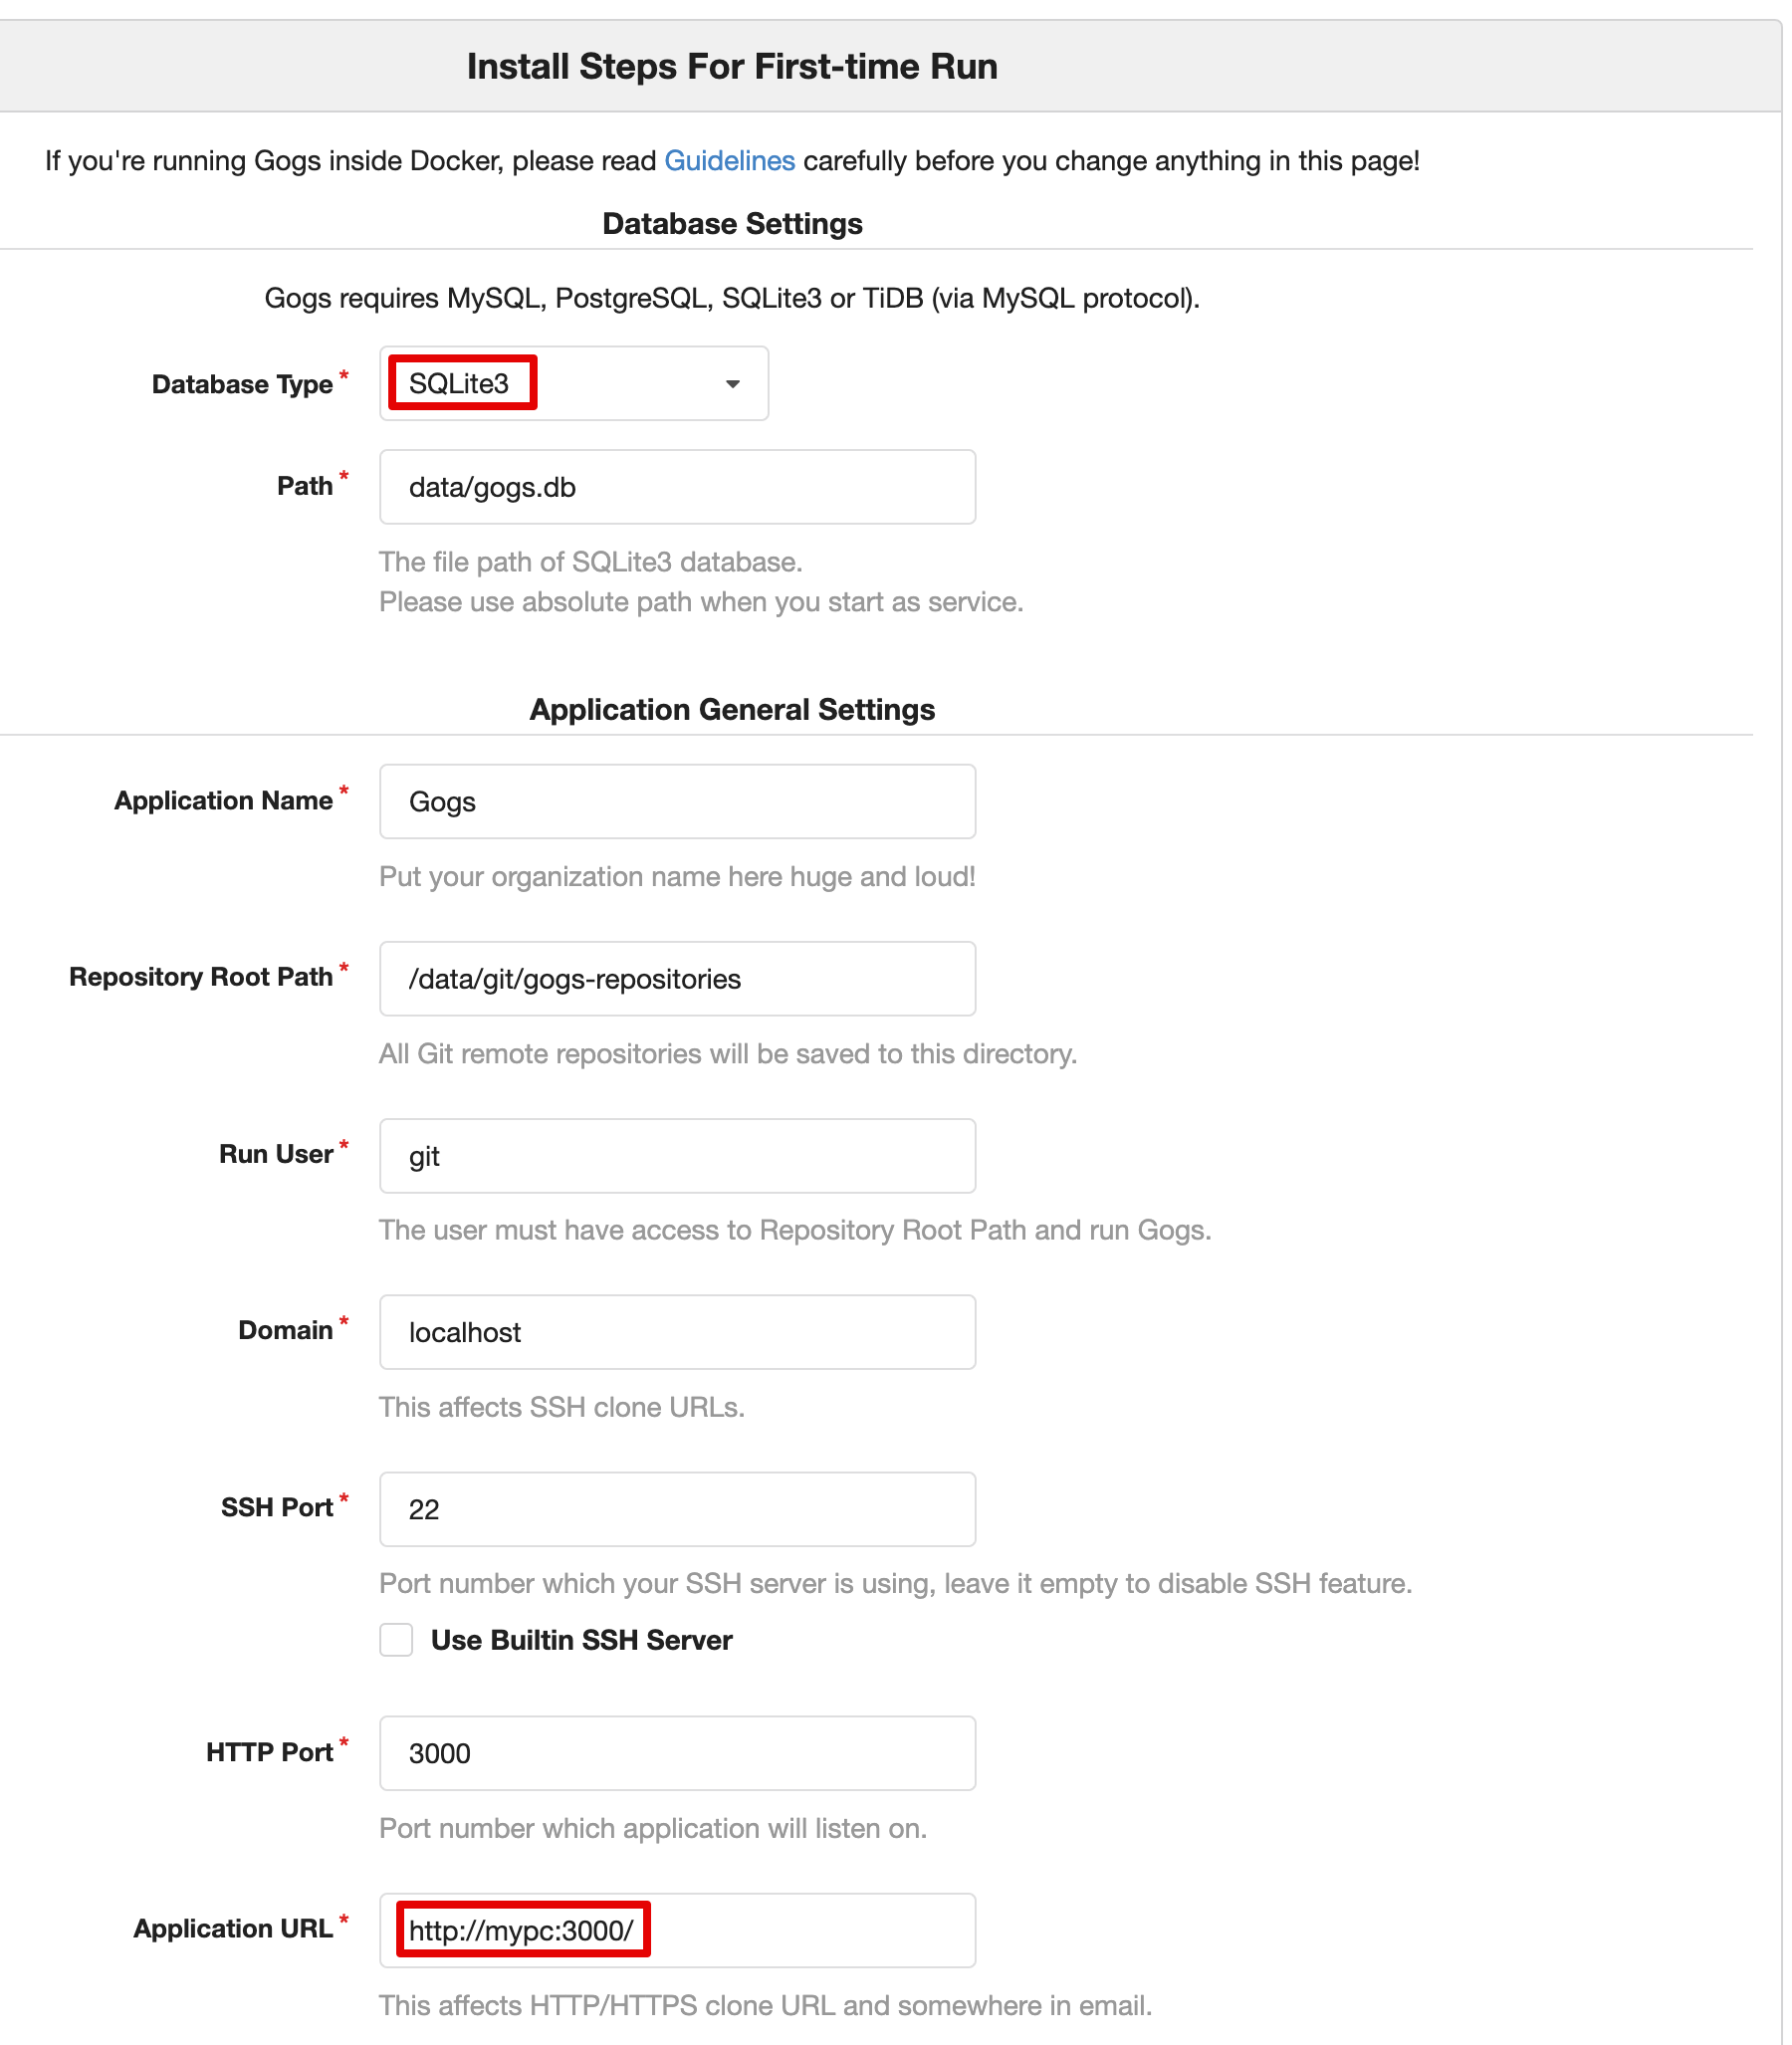The image size is (1792, 2045).
Task: Click the Application Name label
Action: 223,801
